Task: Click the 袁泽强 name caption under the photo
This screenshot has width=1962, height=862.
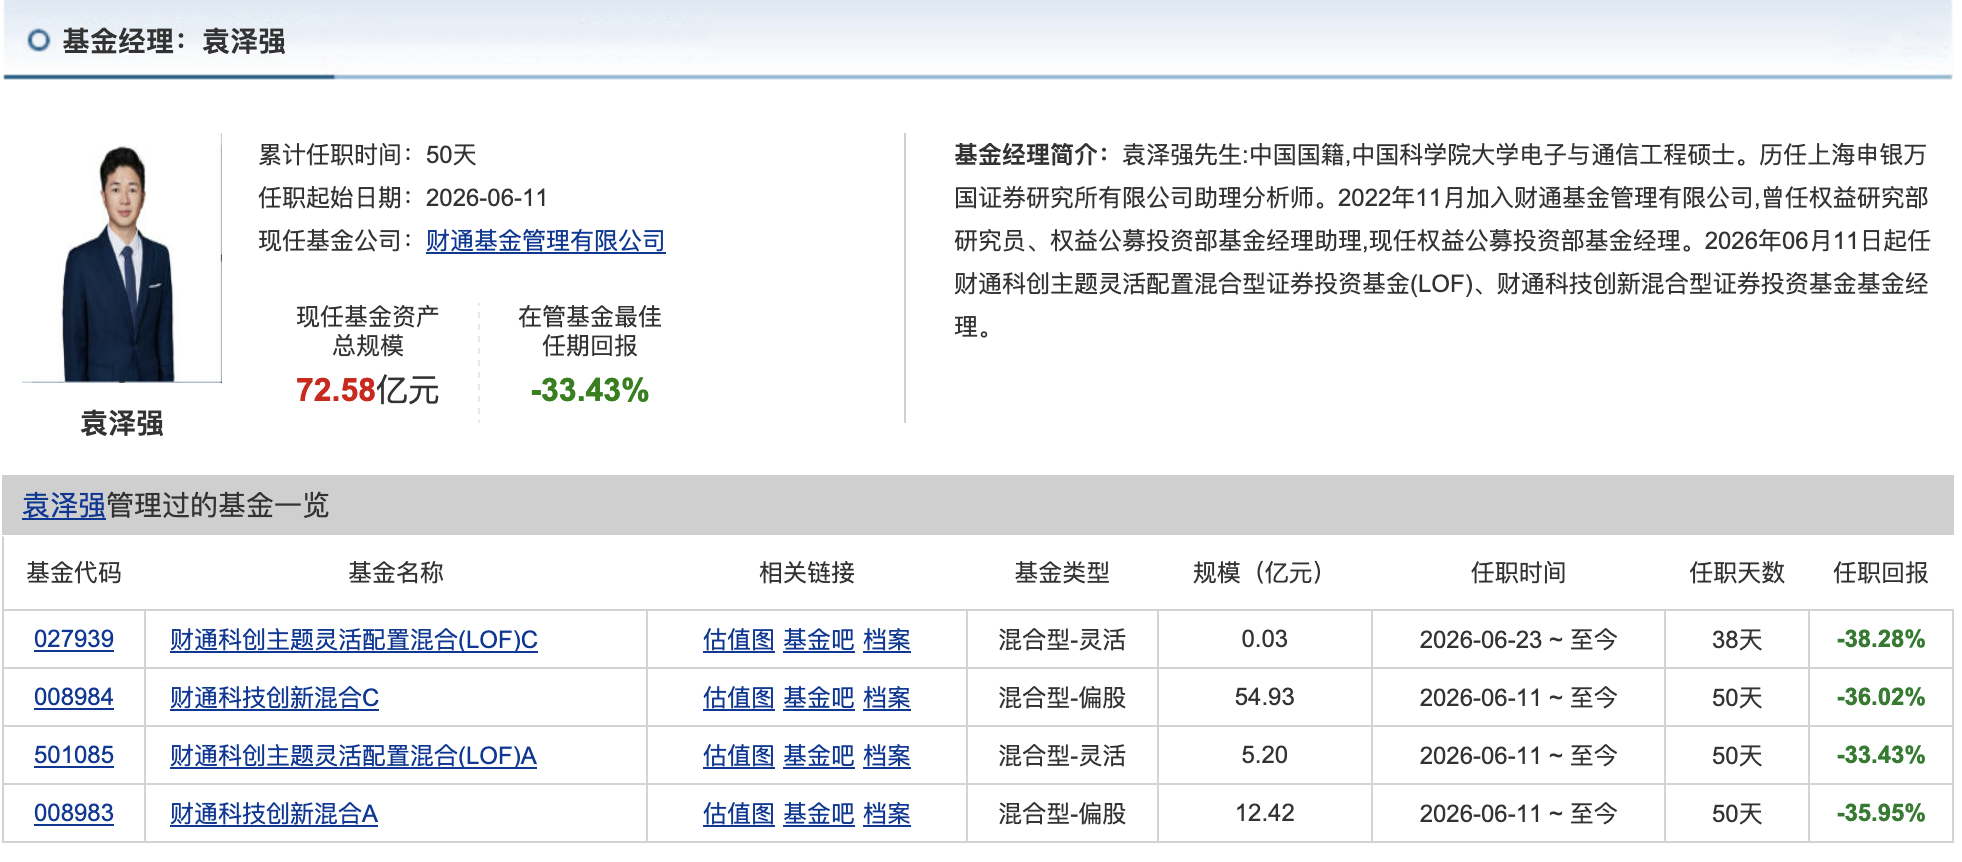Action: 122,424
